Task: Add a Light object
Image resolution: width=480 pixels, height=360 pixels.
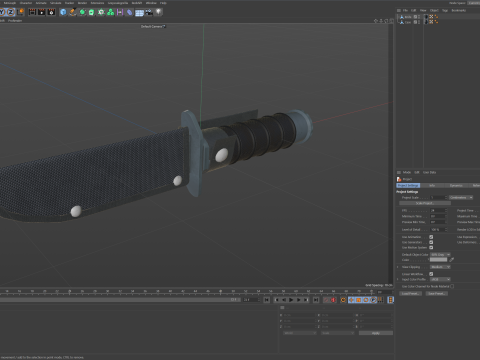Action: (x=159, y=12)
